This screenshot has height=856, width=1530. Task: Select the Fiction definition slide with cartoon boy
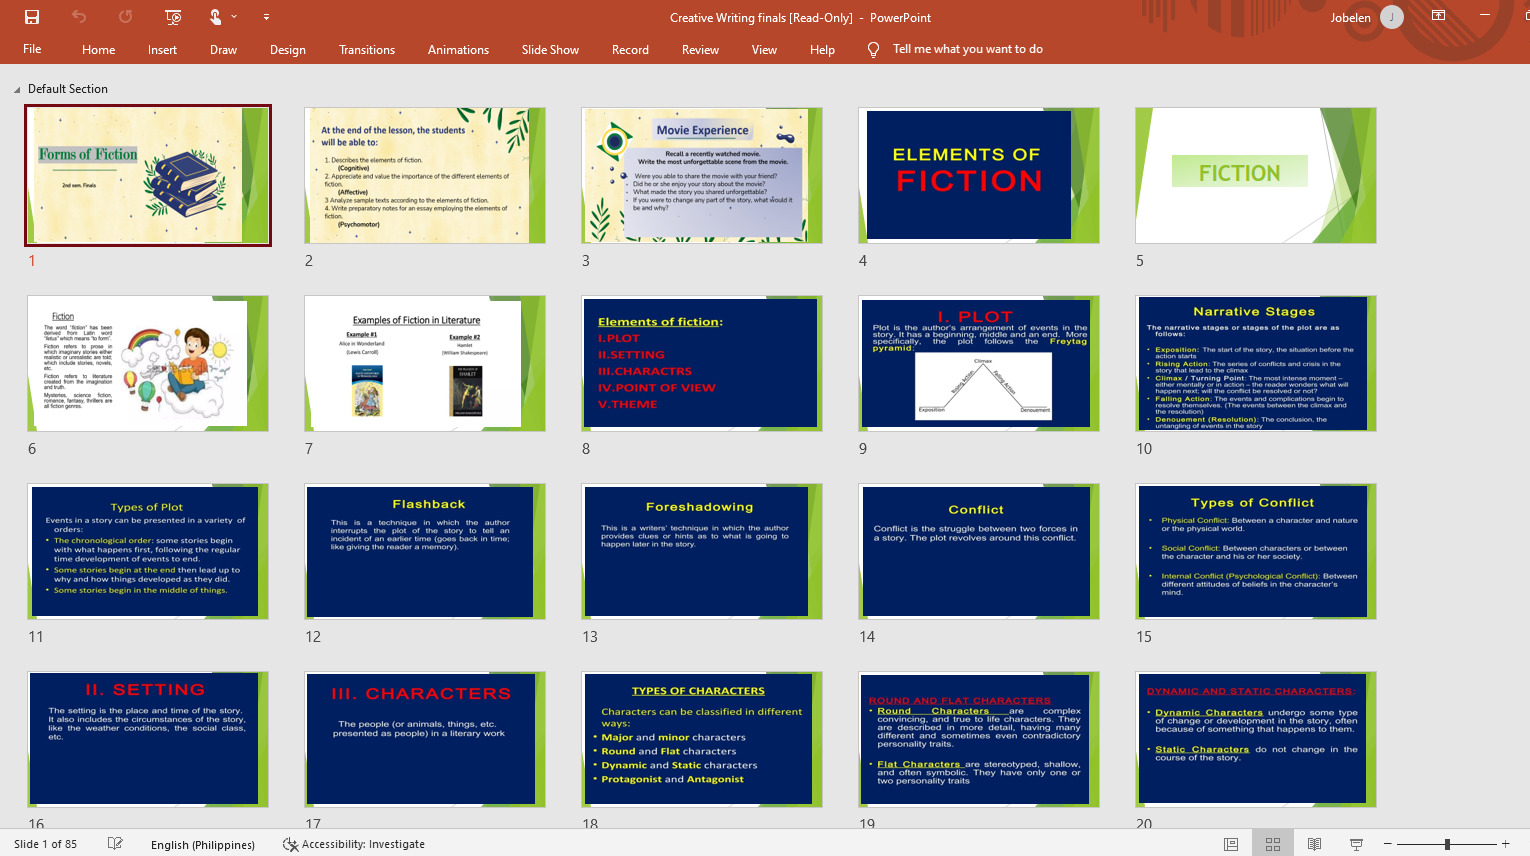pos(148,363)
